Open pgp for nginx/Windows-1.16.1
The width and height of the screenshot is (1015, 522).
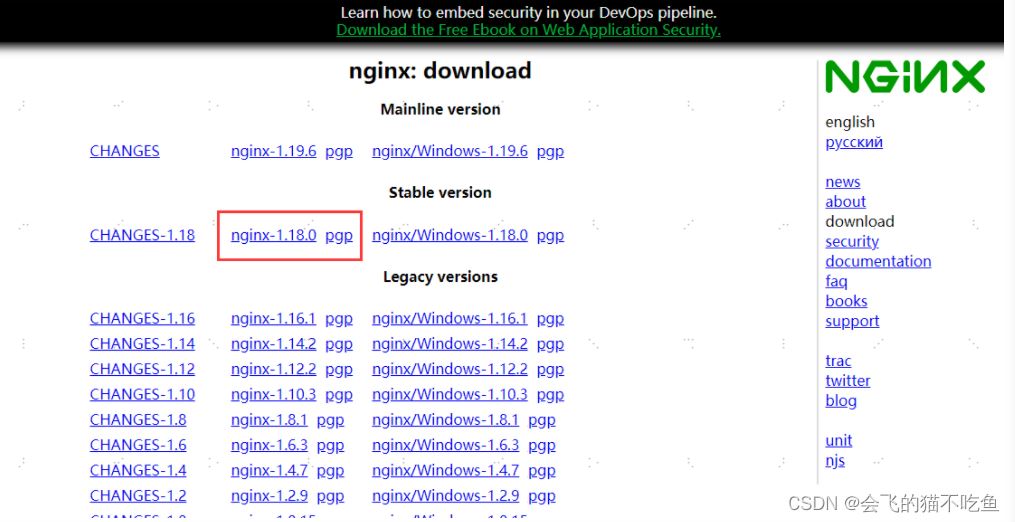click(x=550, y=319)
